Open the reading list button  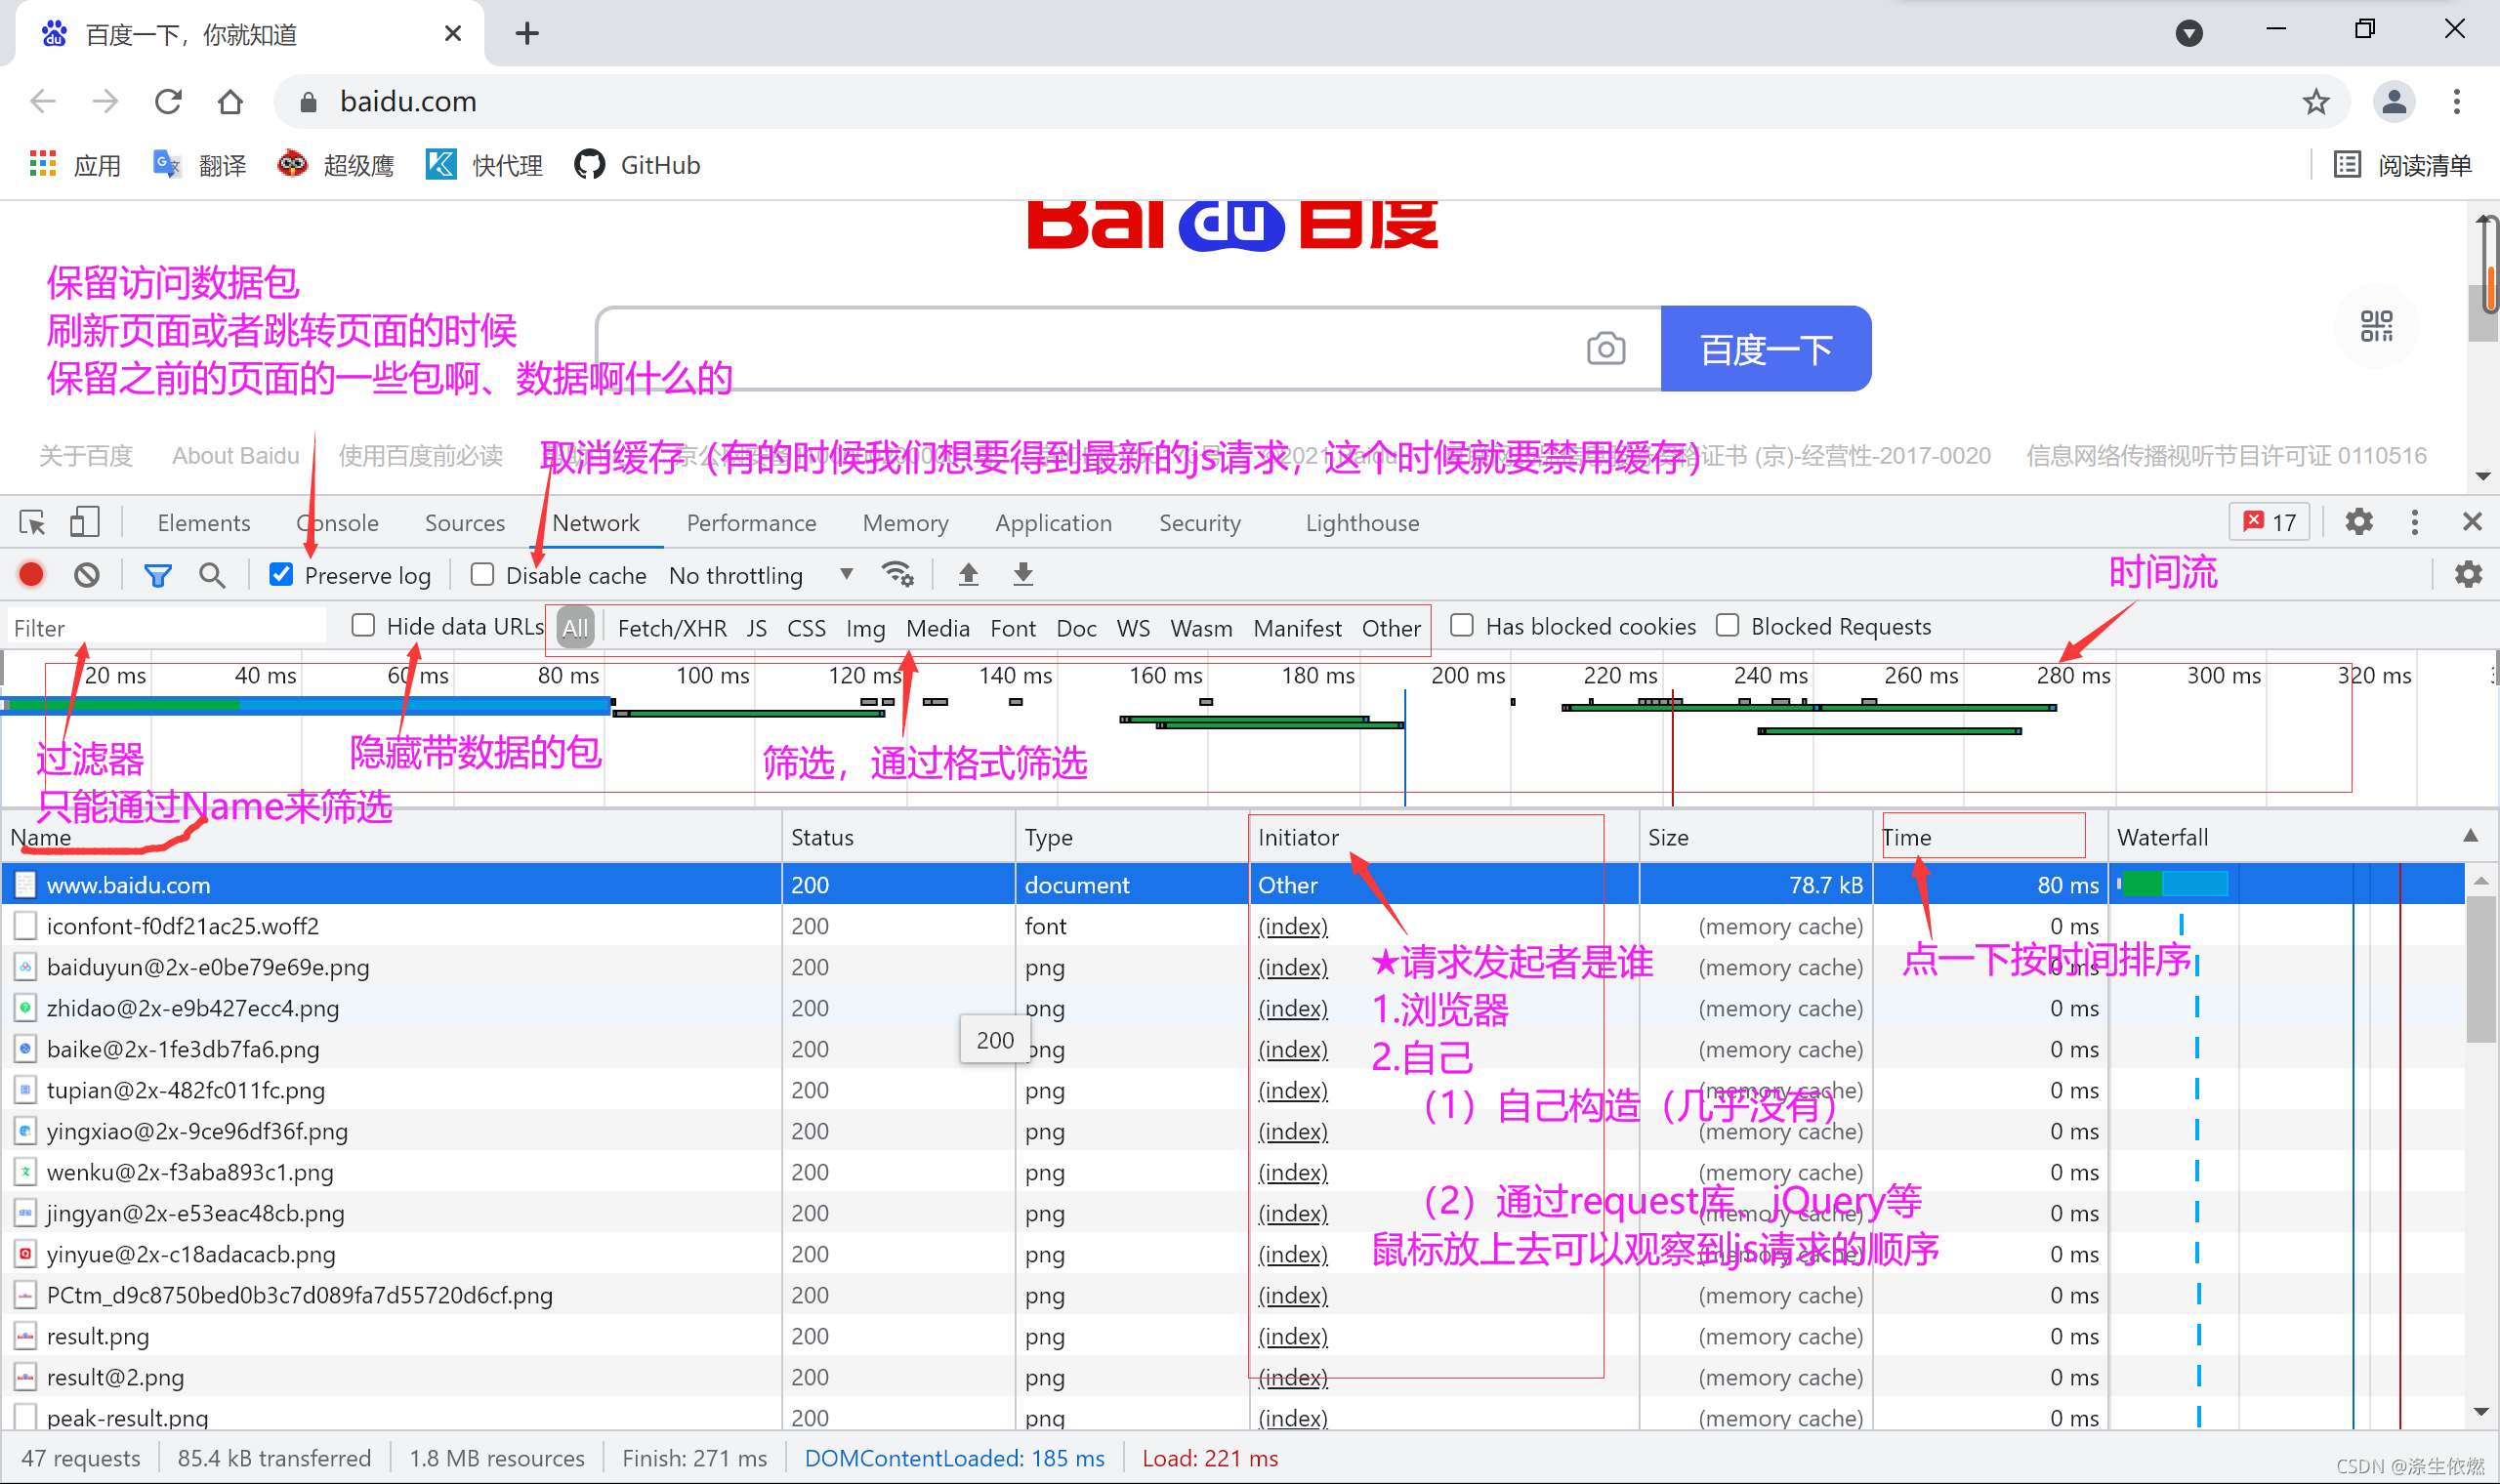click(x=2403, y=165)
